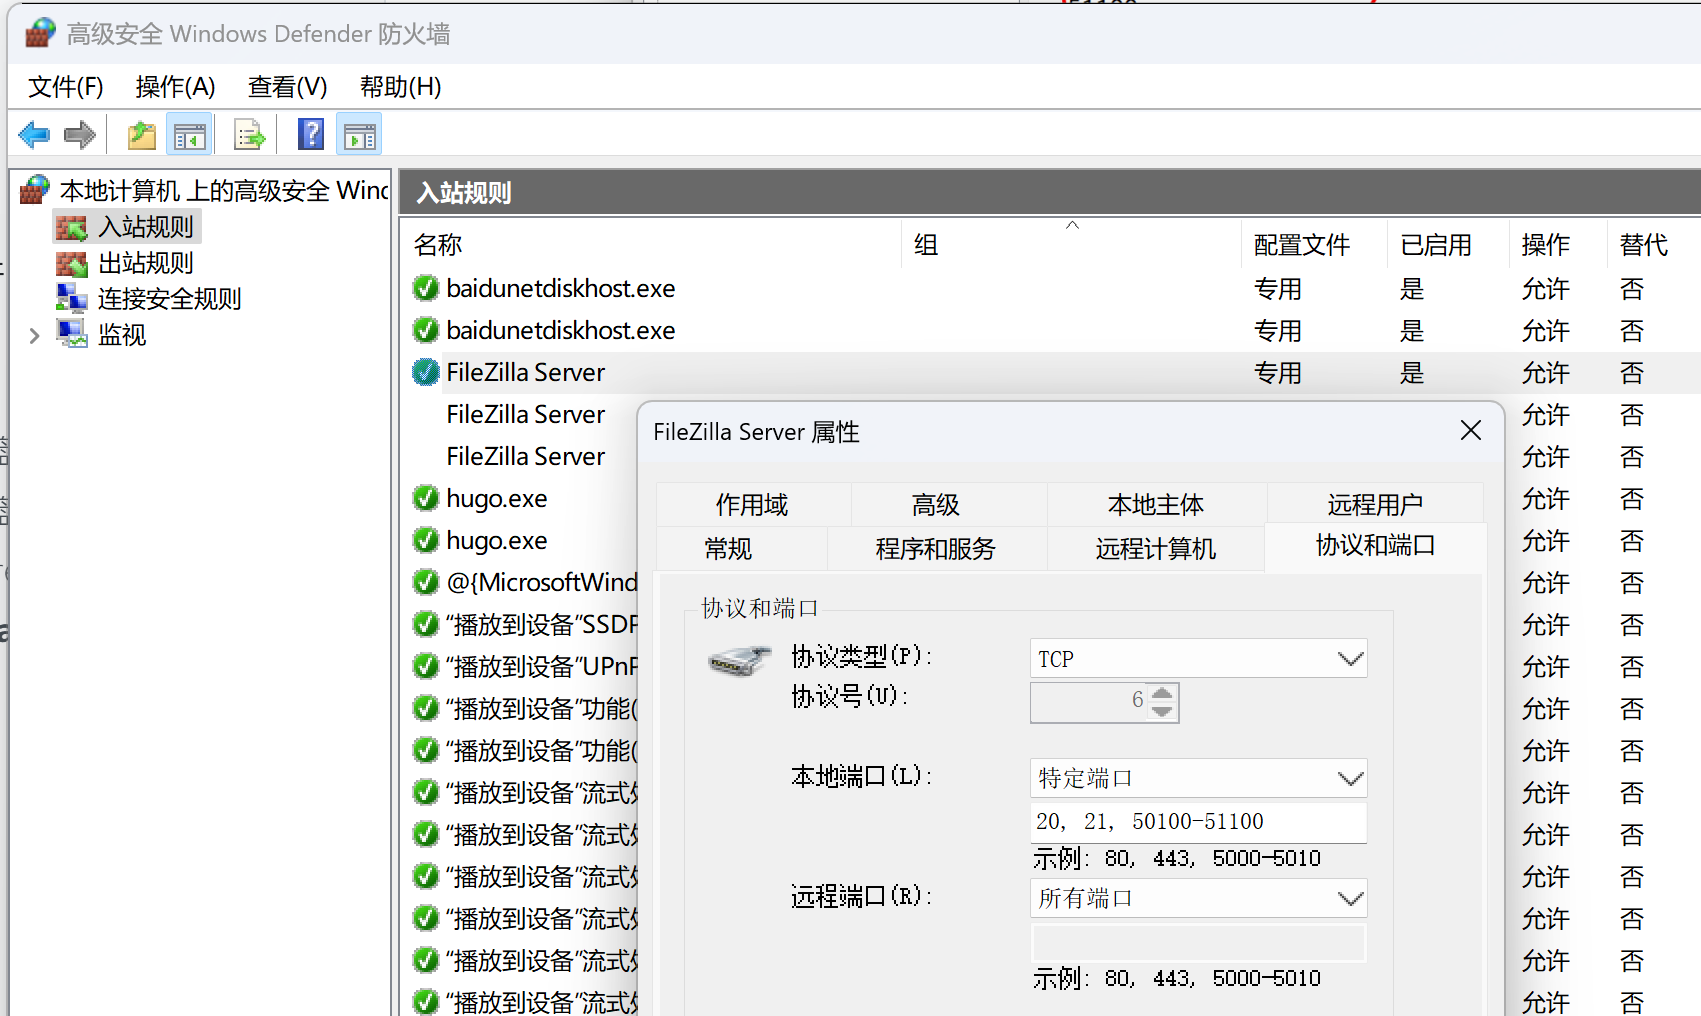
Task: Open the 远程端口 所有端口 dropdown
Action: (x=1199, y=898)
